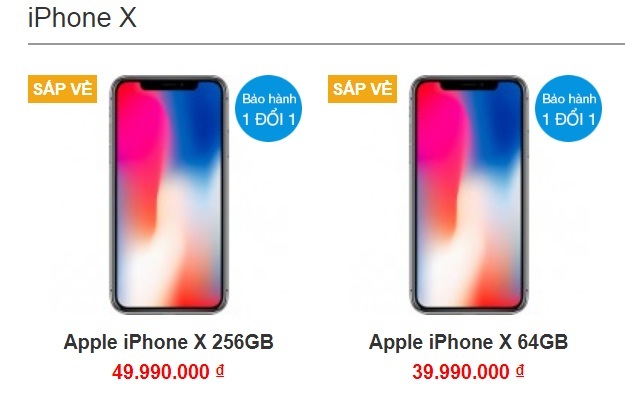Click the SẮP VỀ badge on 256GB model
Screen dimensions: 625x400
click(x=63, y=89)
